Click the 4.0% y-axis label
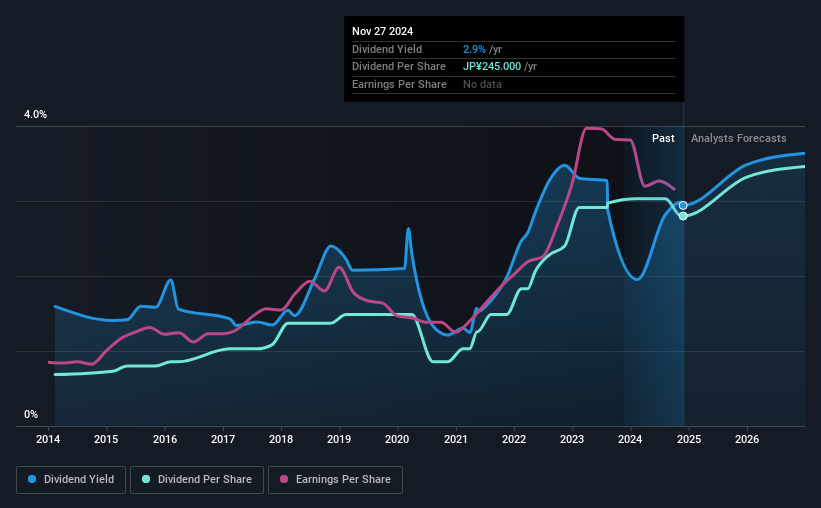Screen dimensions: 821x508 pyautogui.click(x=36, y=114)
